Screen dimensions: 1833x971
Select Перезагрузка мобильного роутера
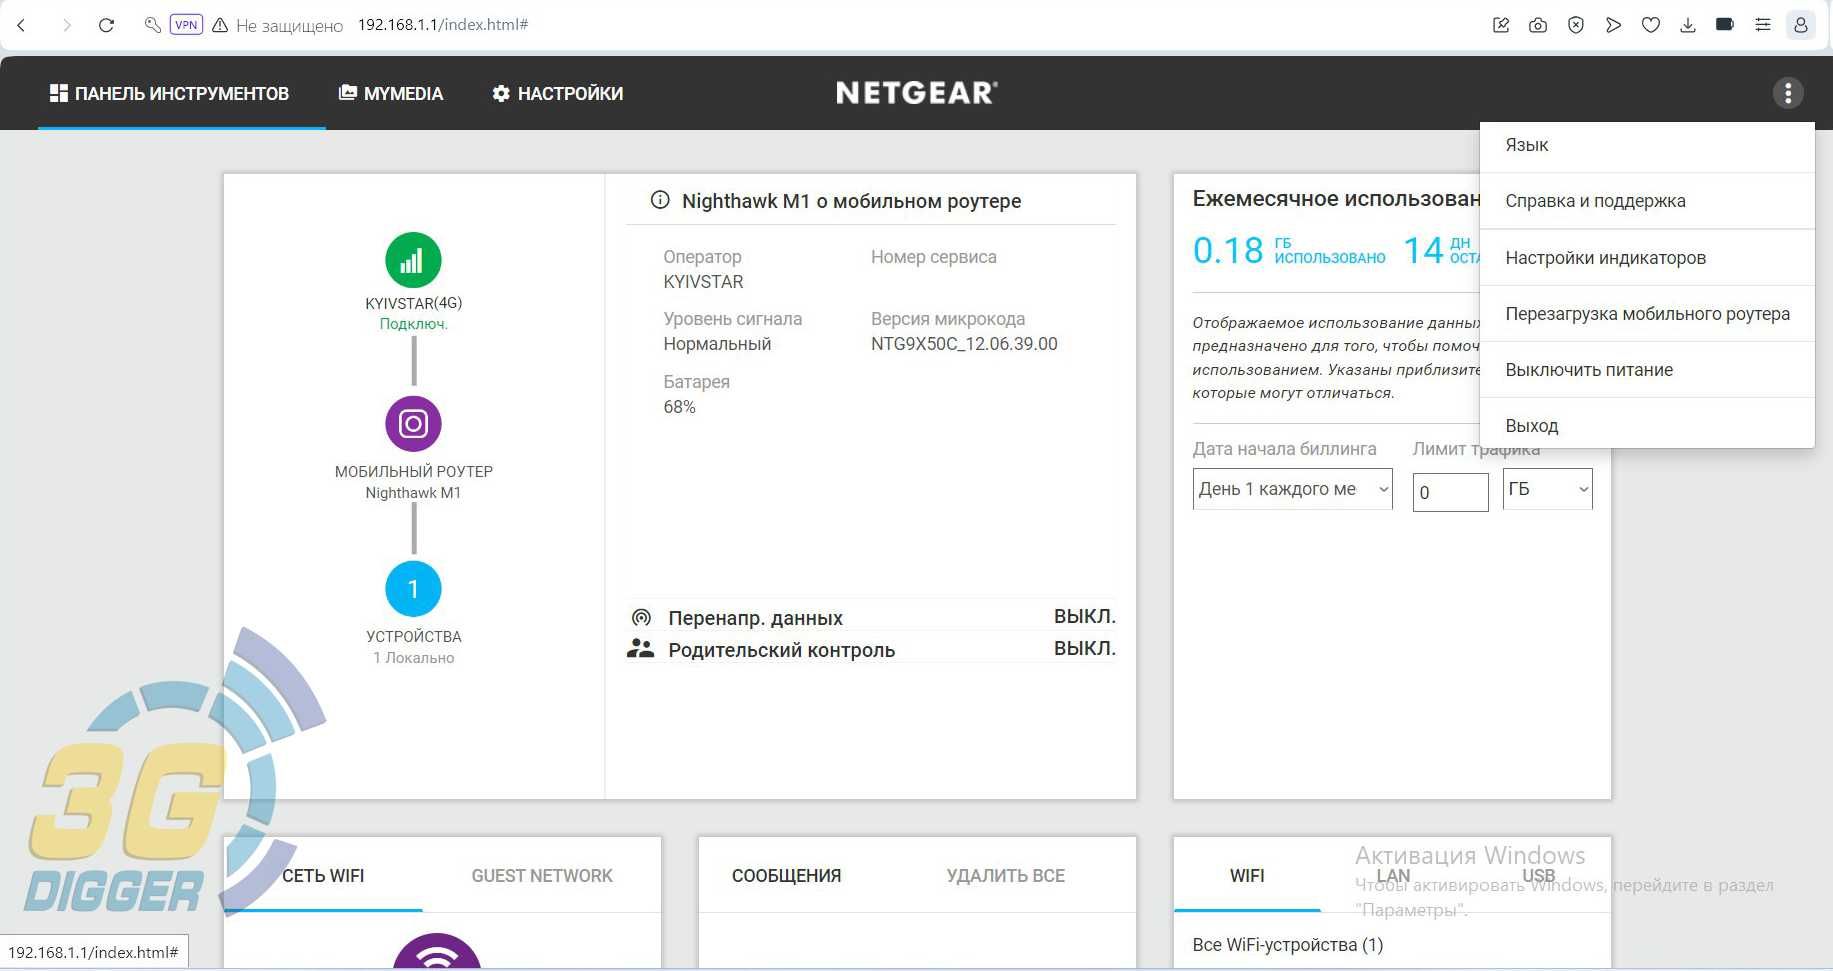[x=1647, y=314]
